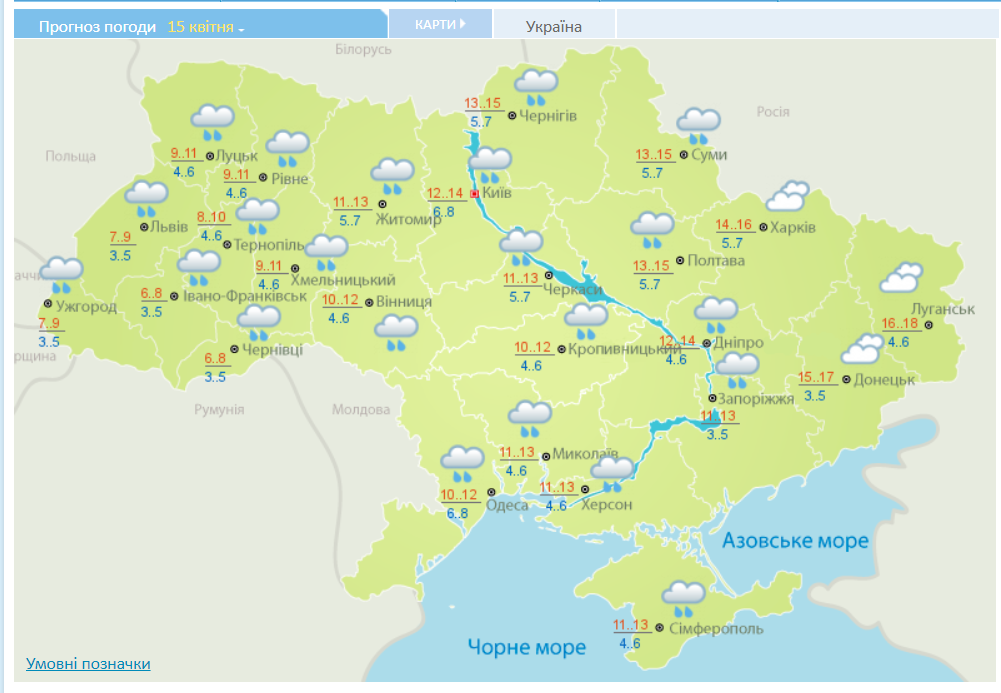The image size is (1001, 693).
Task: Click Тернопіль day temperature 8..10
Action: tap(211, 217)
